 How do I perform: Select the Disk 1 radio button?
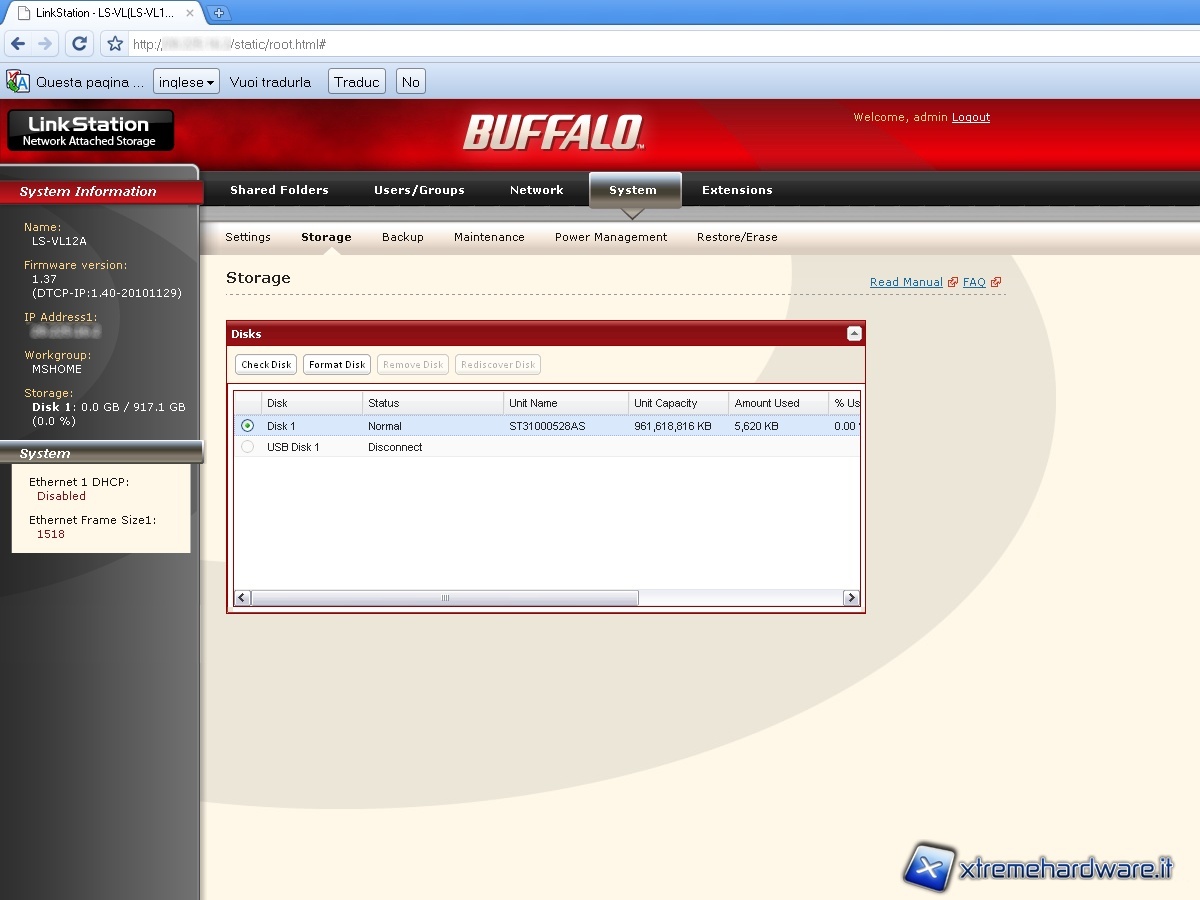[248, 426]
